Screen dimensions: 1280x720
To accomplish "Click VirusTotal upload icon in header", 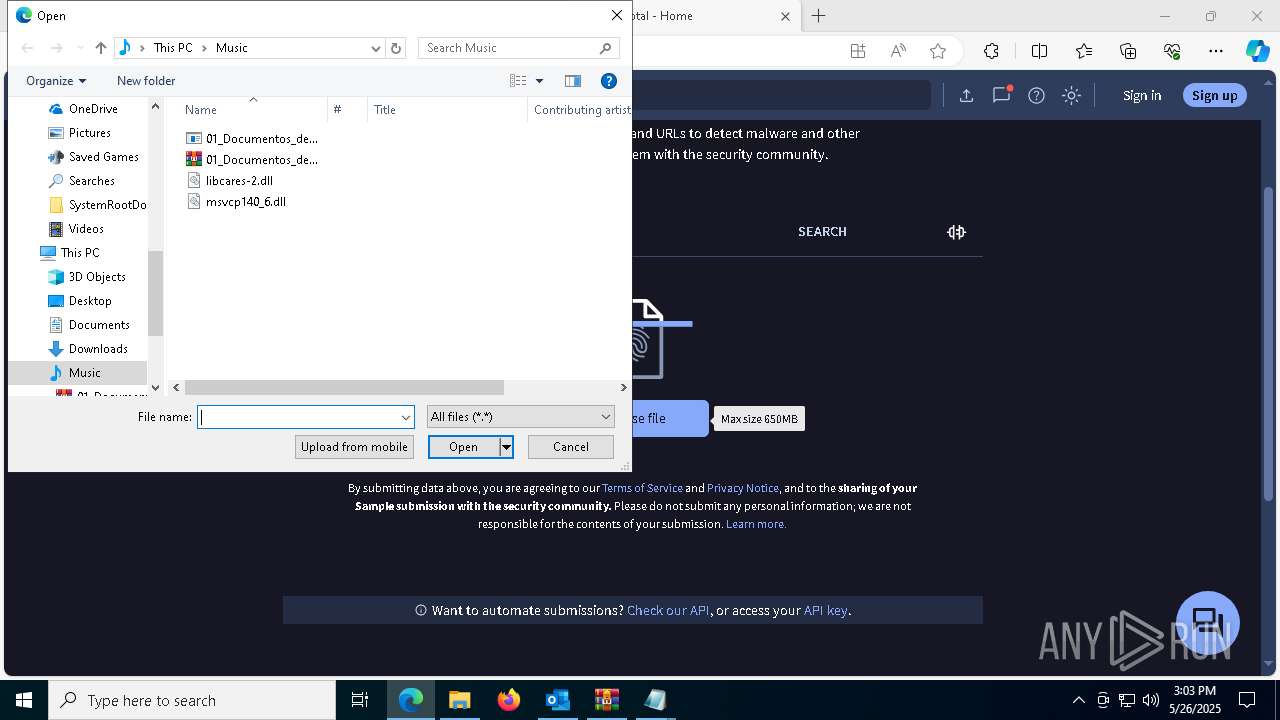I will (x=966, y=96).
